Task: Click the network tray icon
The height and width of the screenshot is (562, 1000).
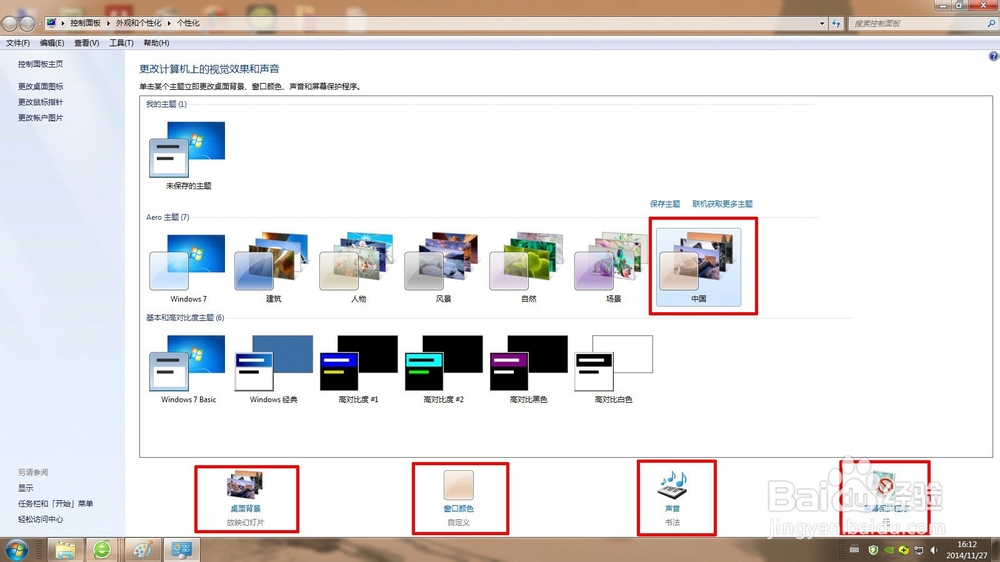Action: click(x=918, y=550)
